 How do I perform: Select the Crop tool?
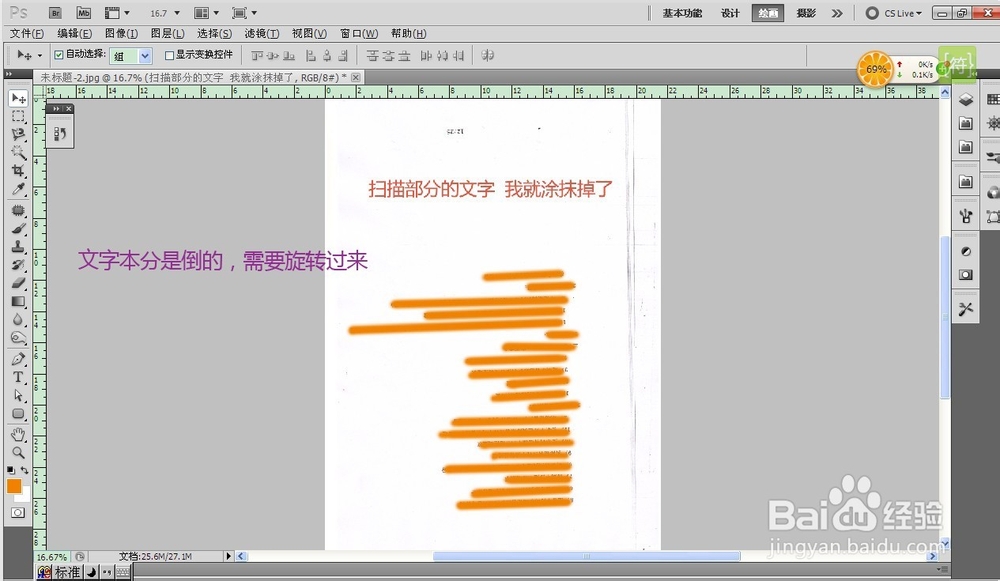(x=18, y=170)
